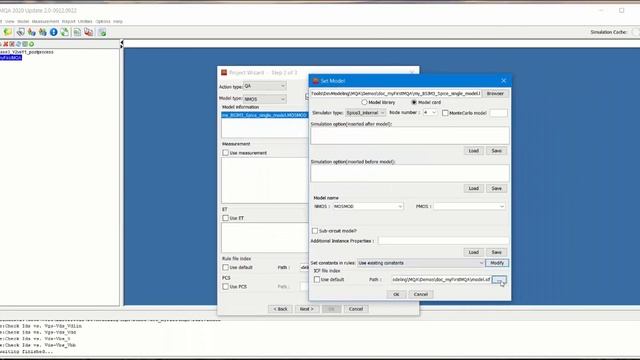Open the Simulator type dropdown
The image size is (640, 360).
tap(365, 113)
